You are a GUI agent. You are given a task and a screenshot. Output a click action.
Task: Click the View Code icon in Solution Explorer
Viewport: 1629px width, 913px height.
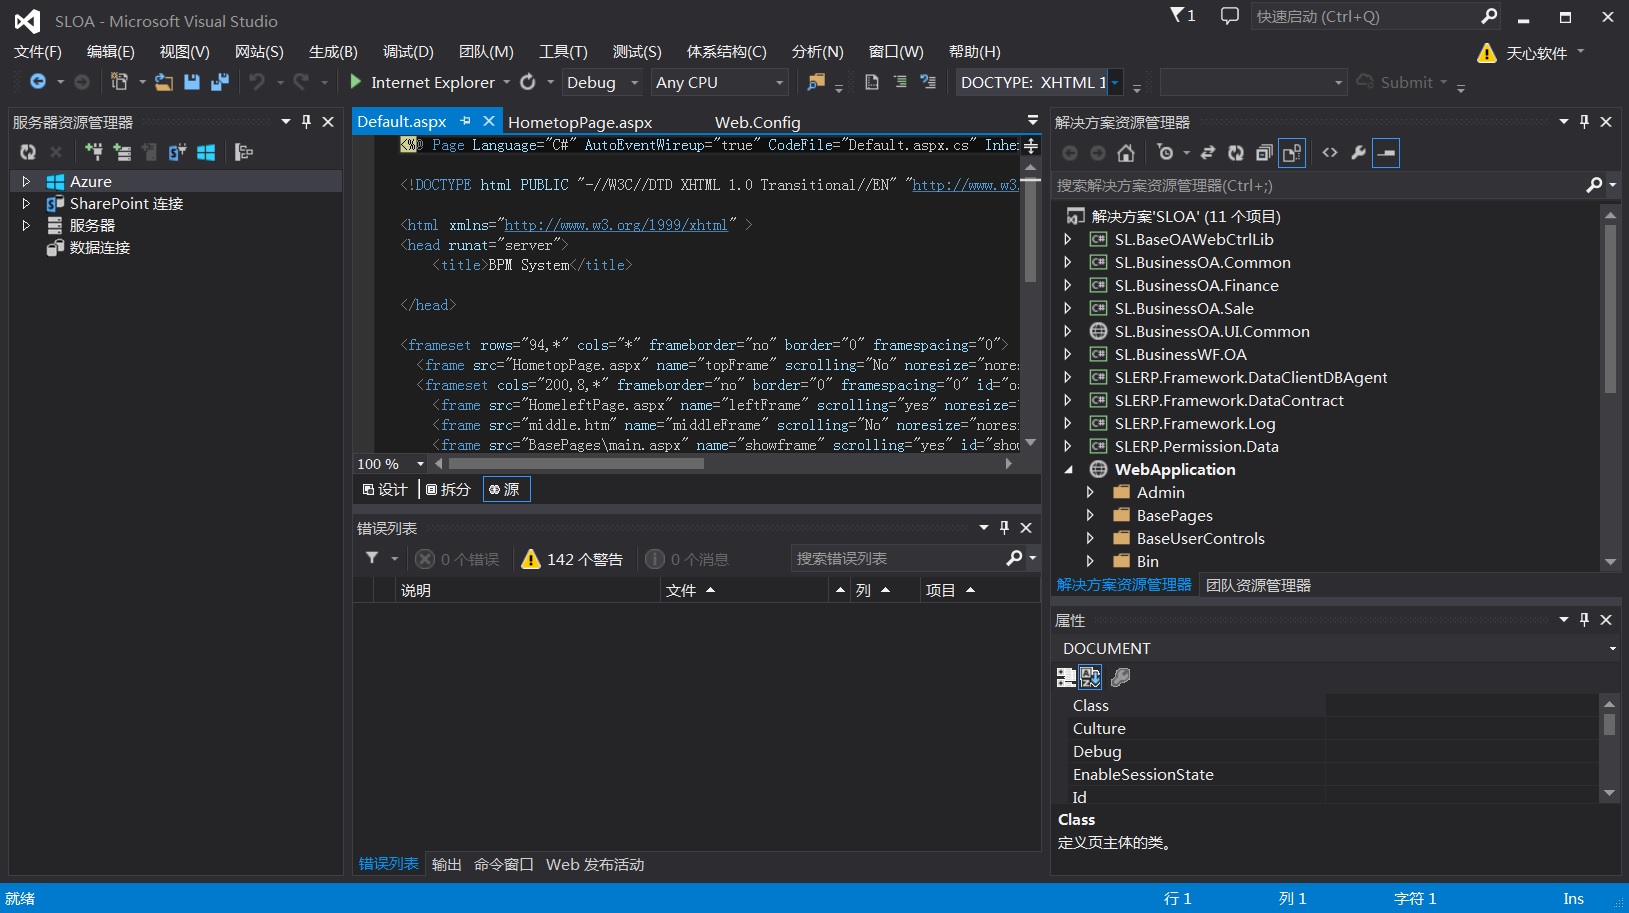coord(1330,153)
